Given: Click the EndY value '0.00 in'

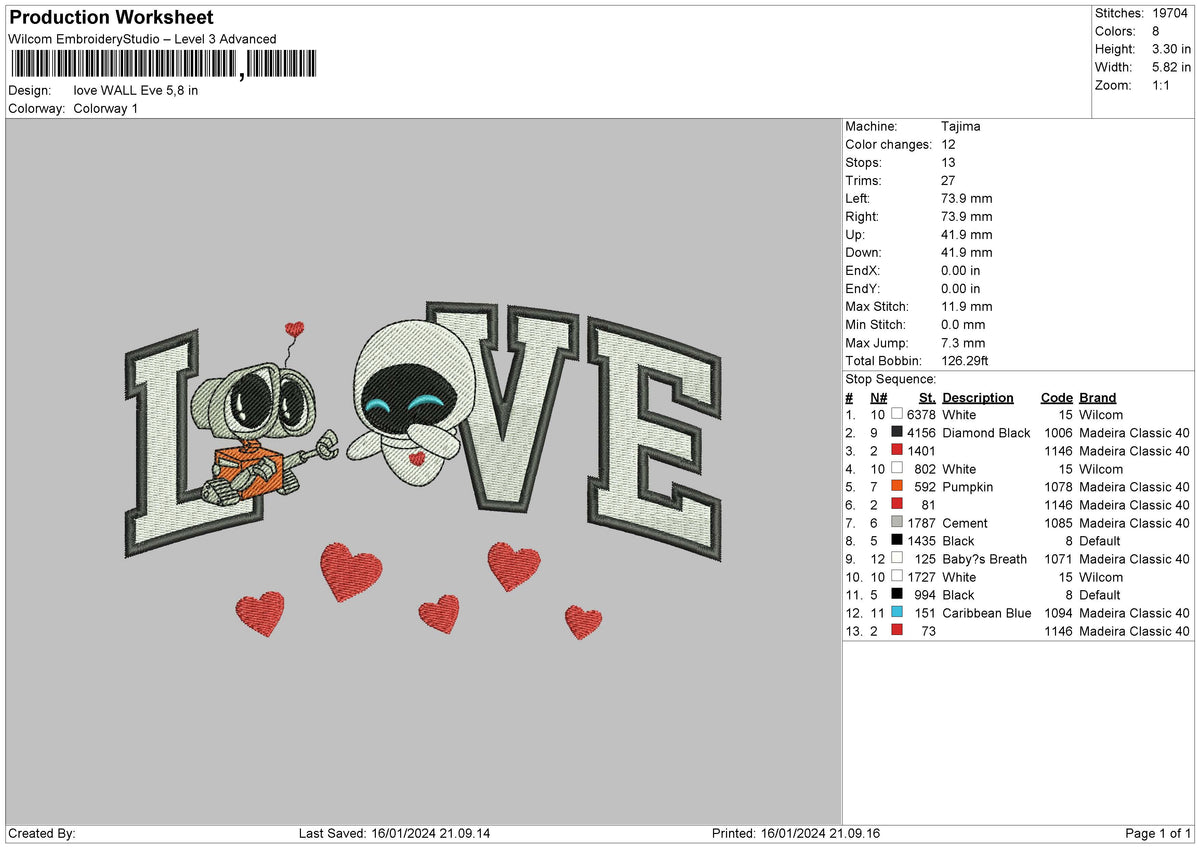Looking at the screenshot, I should click(961, 288).
